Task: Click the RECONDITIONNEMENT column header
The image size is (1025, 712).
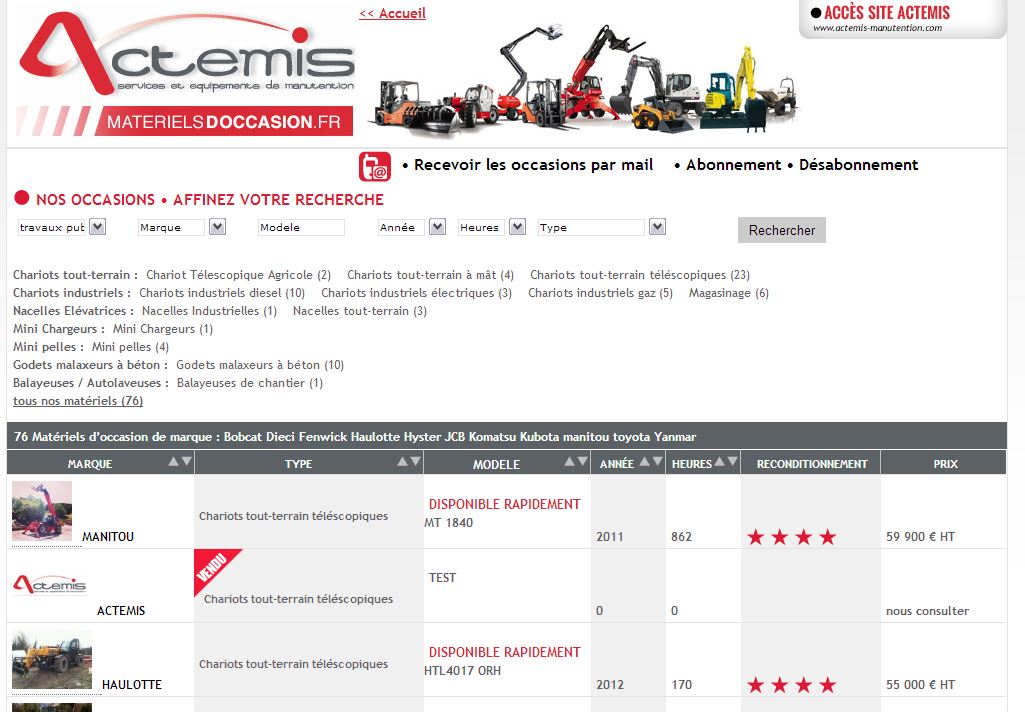Action: click(812, 464)
